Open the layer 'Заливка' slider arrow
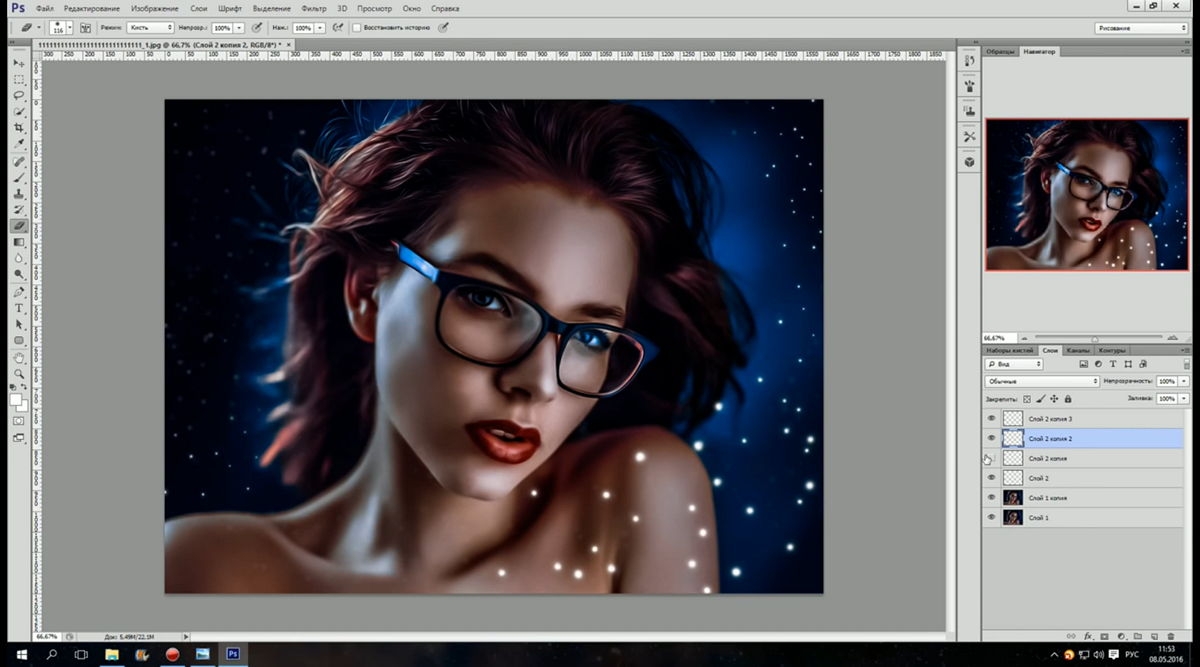Image resolution: width=1200 pixels, height=667 pixels. (1185, 398)
